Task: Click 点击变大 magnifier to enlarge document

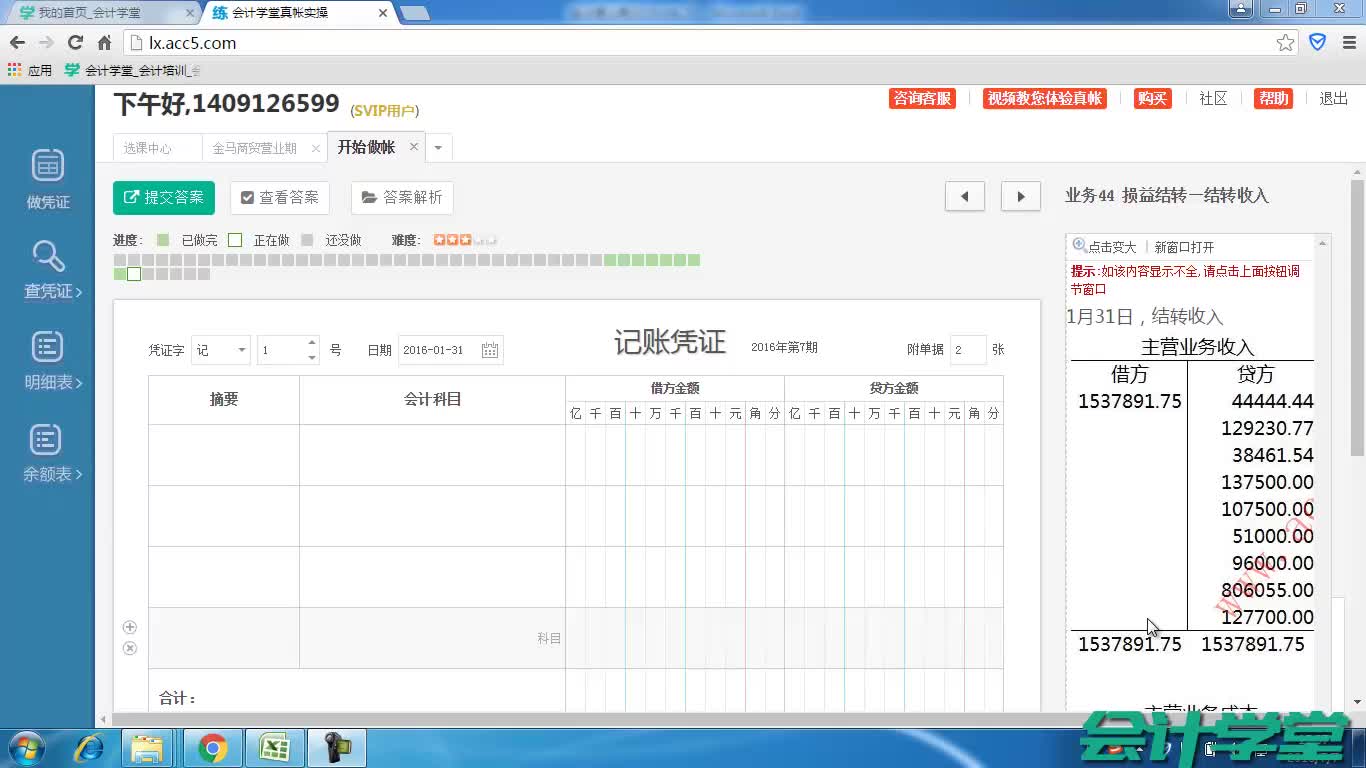Action: pyautogui.click(x=1104, y=247)
